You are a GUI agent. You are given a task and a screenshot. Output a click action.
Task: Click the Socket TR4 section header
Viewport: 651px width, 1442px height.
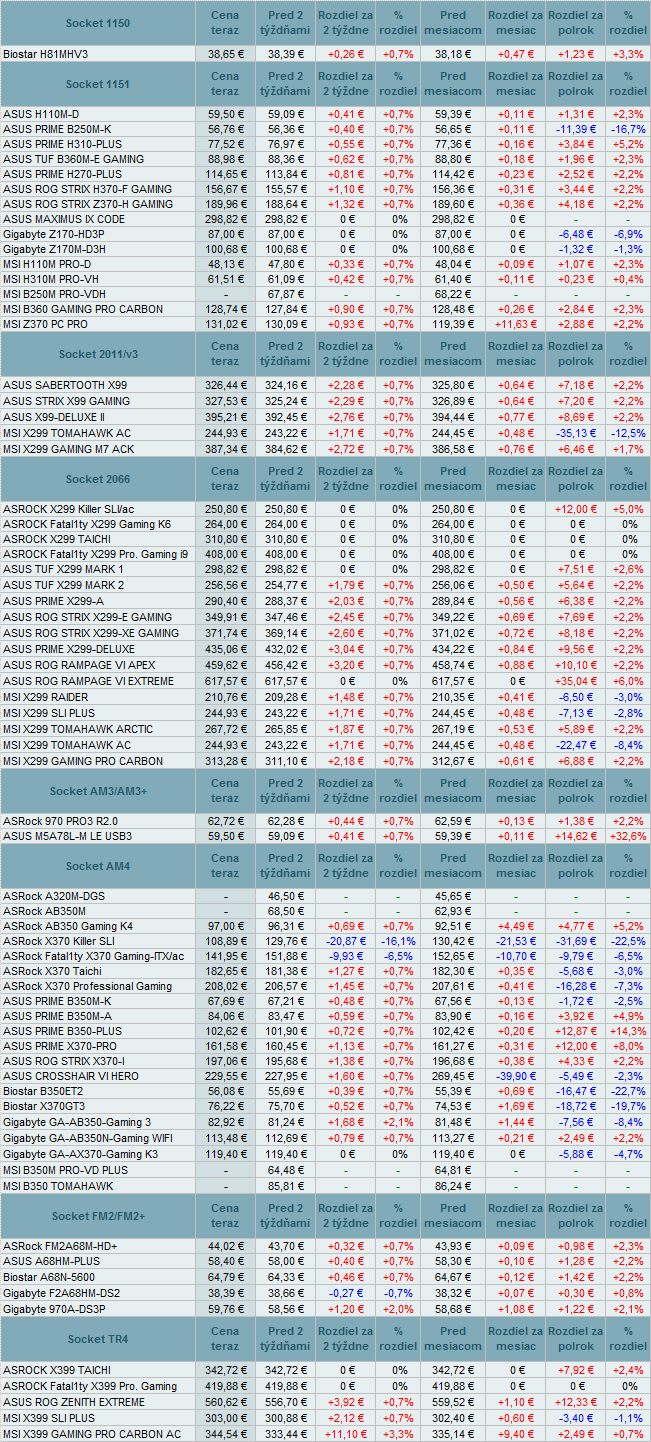97,1339
